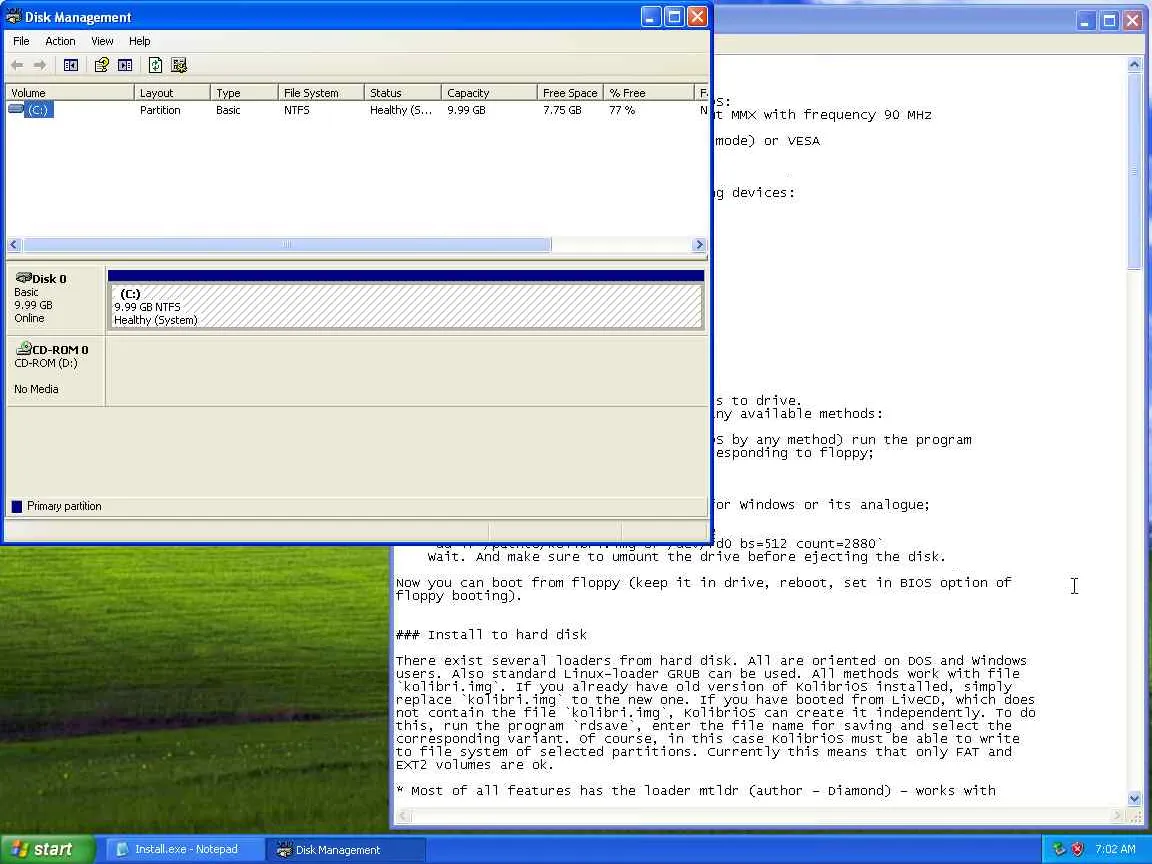
Task: Open the View menu
Action: (102, 41)
